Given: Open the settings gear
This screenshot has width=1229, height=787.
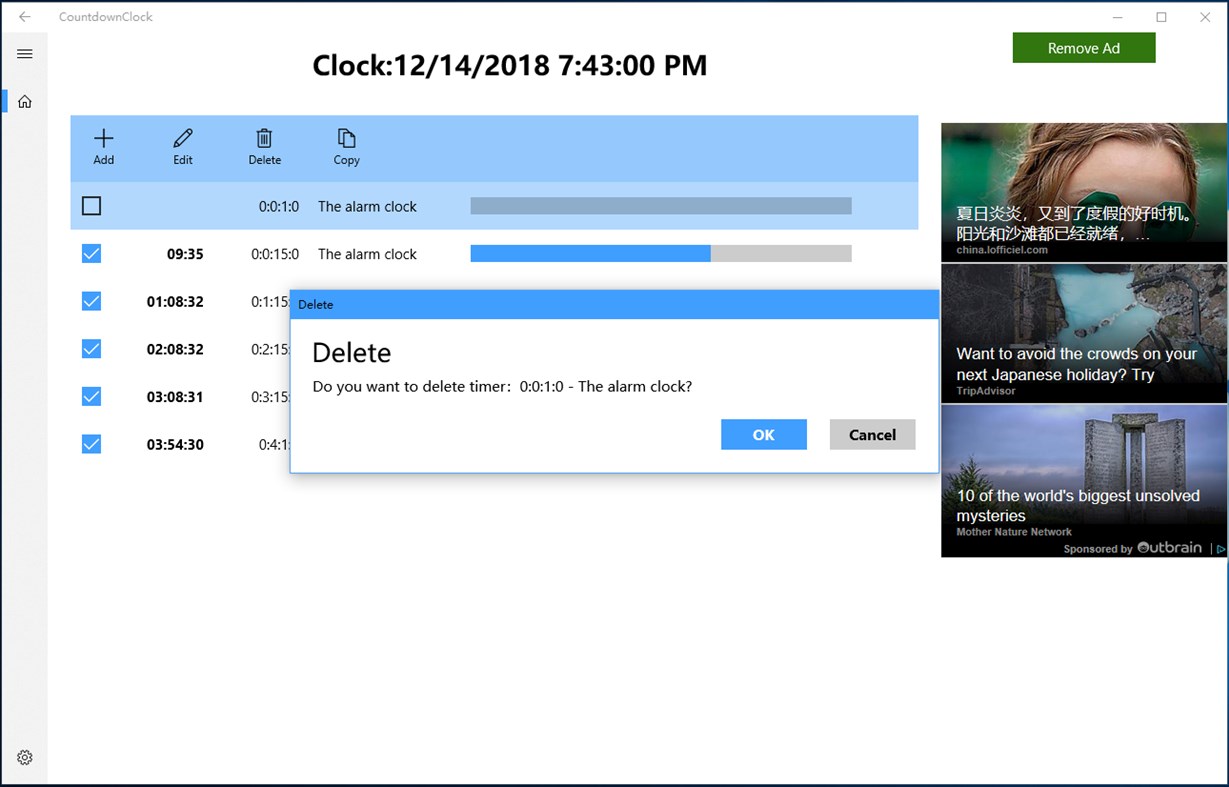Looking at the screenshot, I should [x=24, y=757].
